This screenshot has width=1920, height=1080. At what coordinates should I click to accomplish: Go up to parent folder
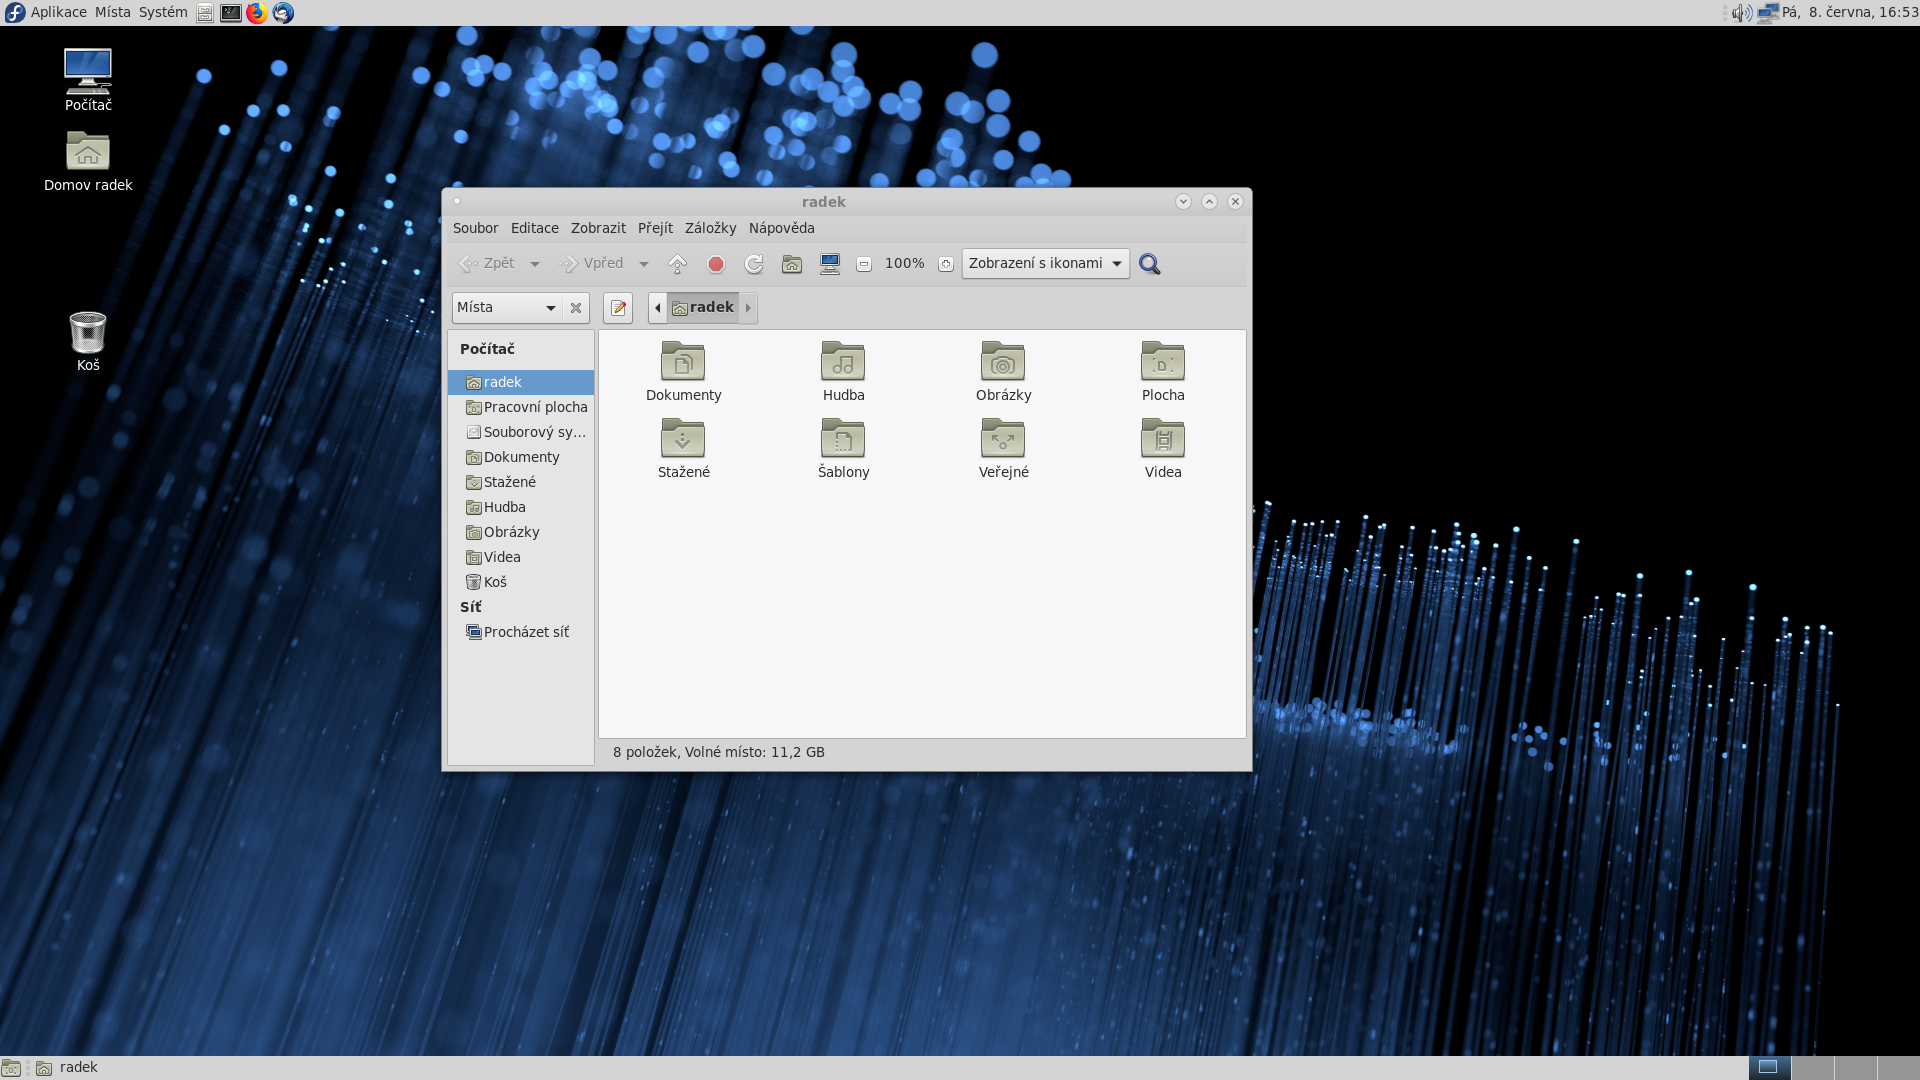click(x=677, y=264)
